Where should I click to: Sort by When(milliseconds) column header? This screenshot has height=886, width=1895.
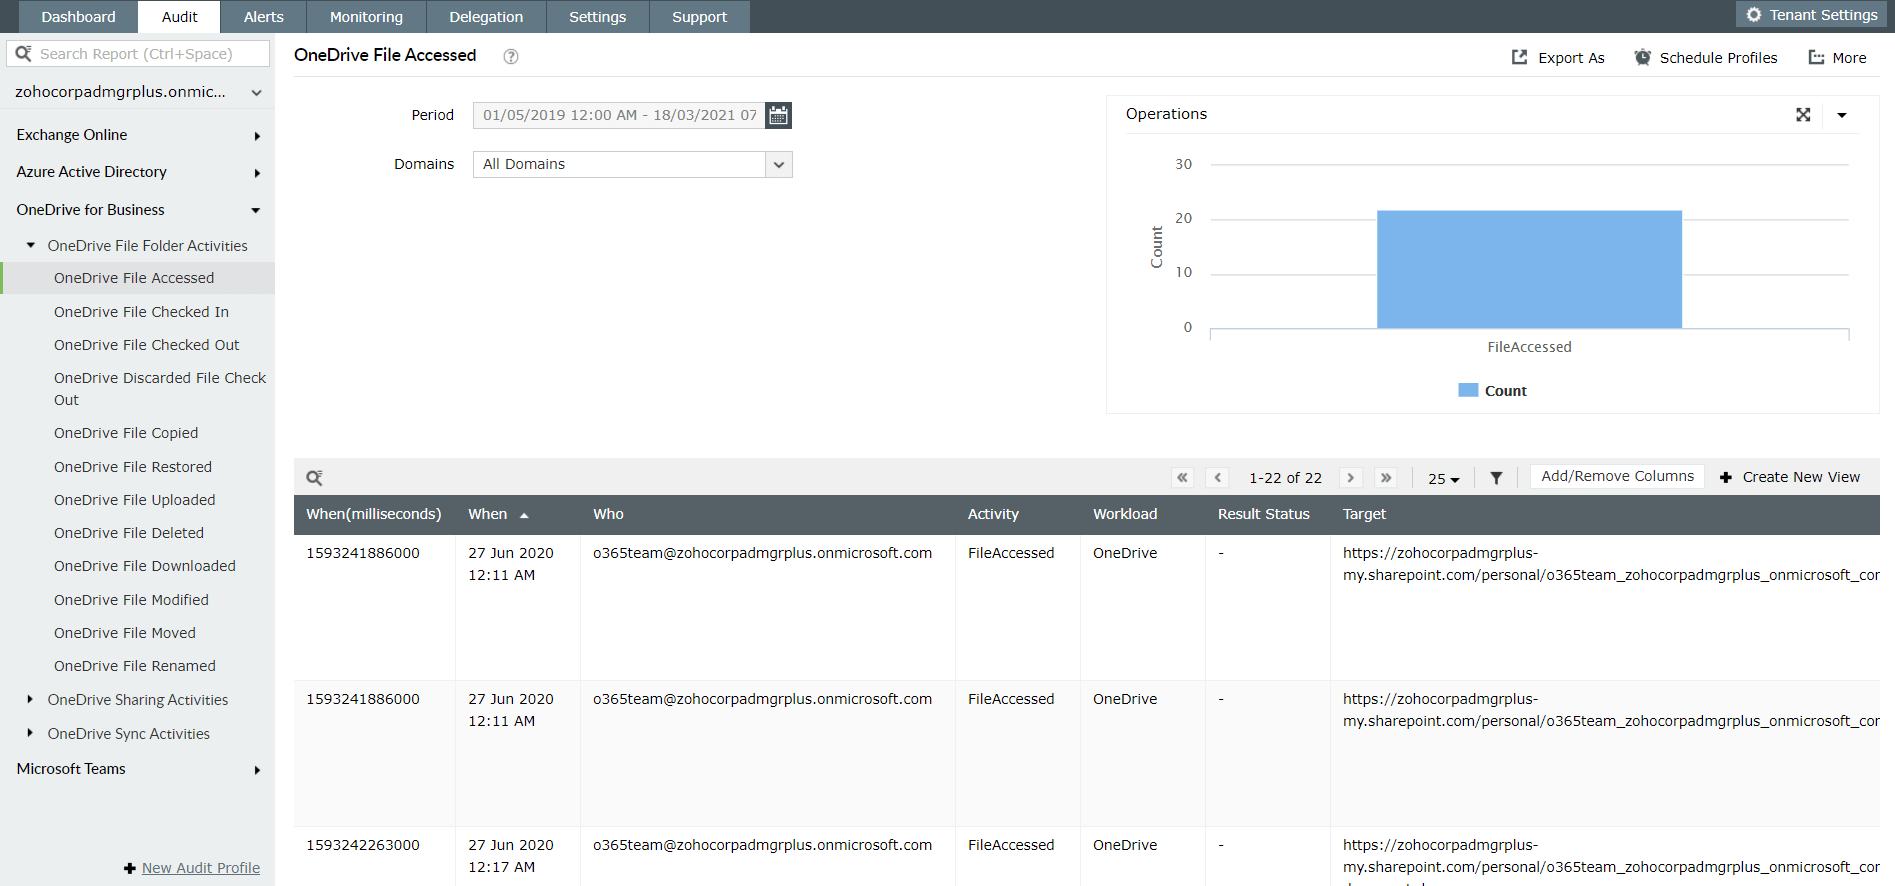click(x=373, y=514)
